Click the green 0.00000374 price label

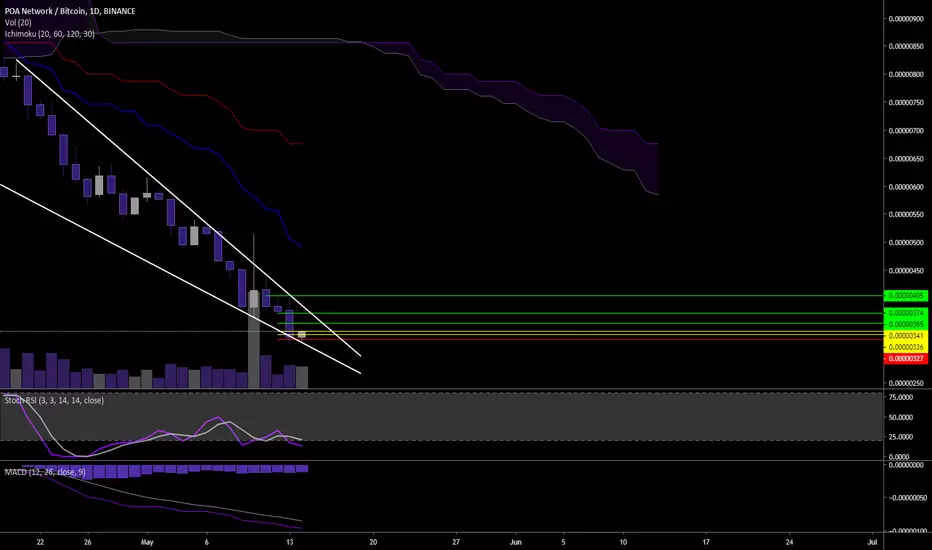point(906,313)
